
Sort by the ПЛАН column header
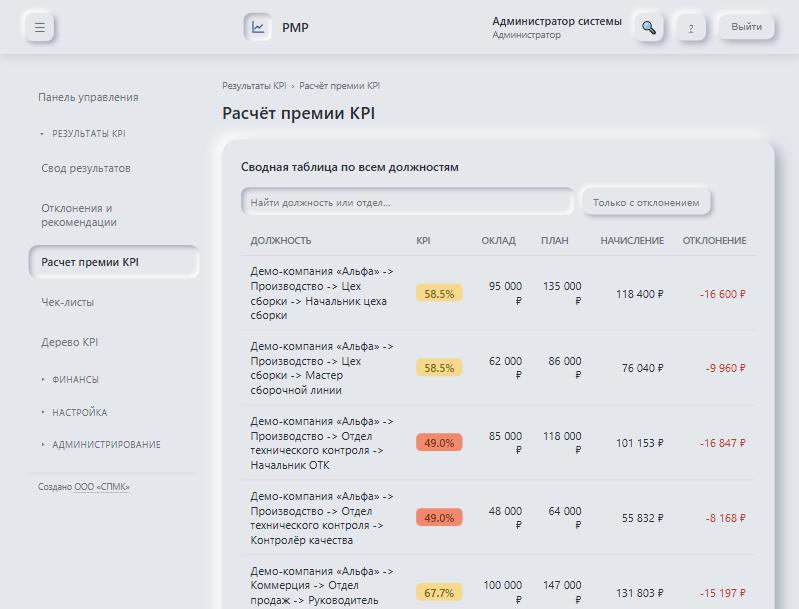pyautogui.click(x=554, y=241)
